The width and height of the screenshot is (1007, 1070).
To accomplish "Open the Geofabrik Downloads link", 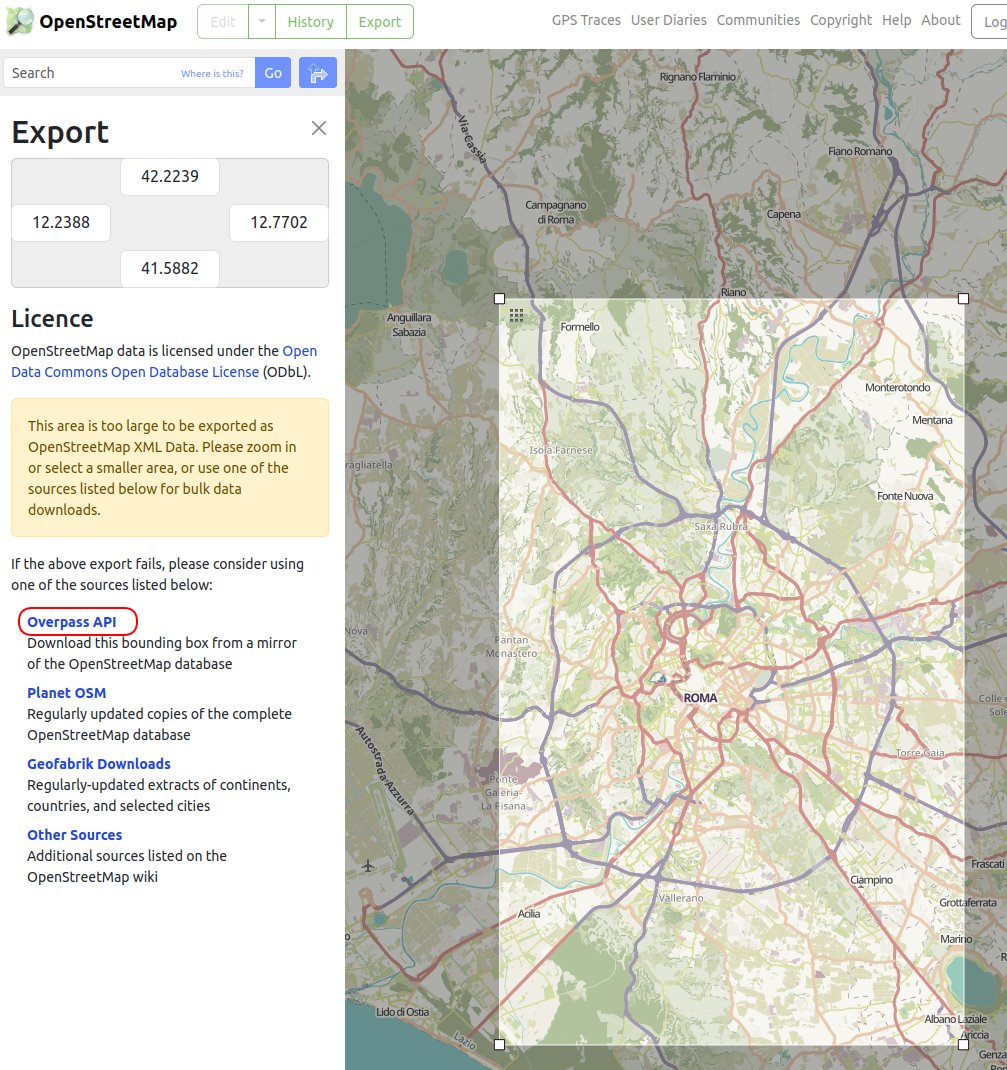I will 99,764.
